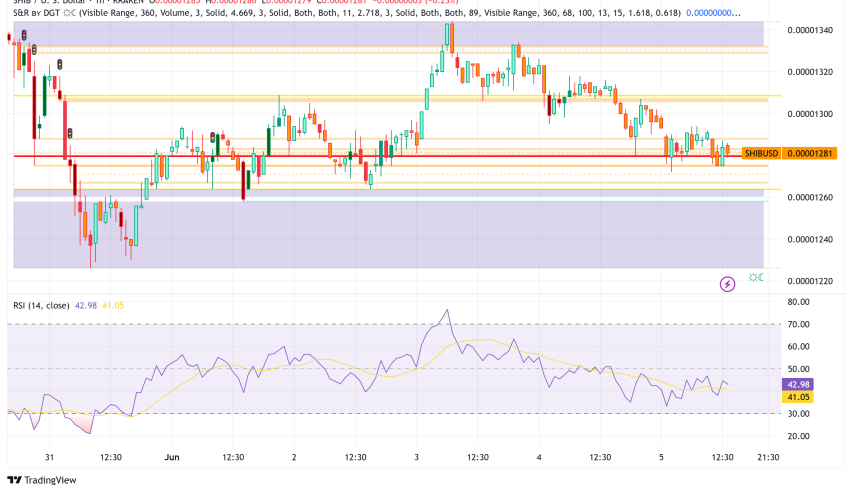Click the 4 date on the time axis
852x485 pixels.
point(539,457)
